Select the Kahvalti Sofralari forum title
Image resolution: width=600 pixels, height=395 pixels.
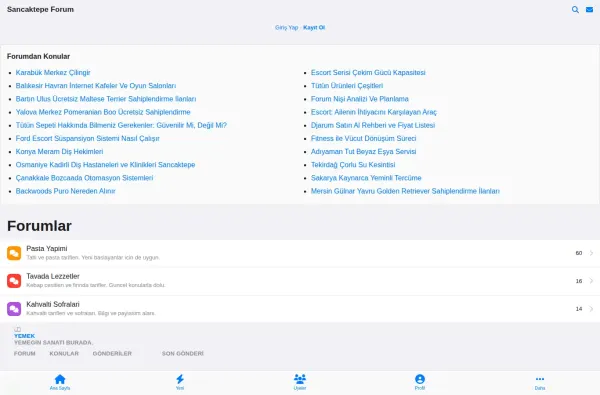pyautogui.click(x=53, y=304)
